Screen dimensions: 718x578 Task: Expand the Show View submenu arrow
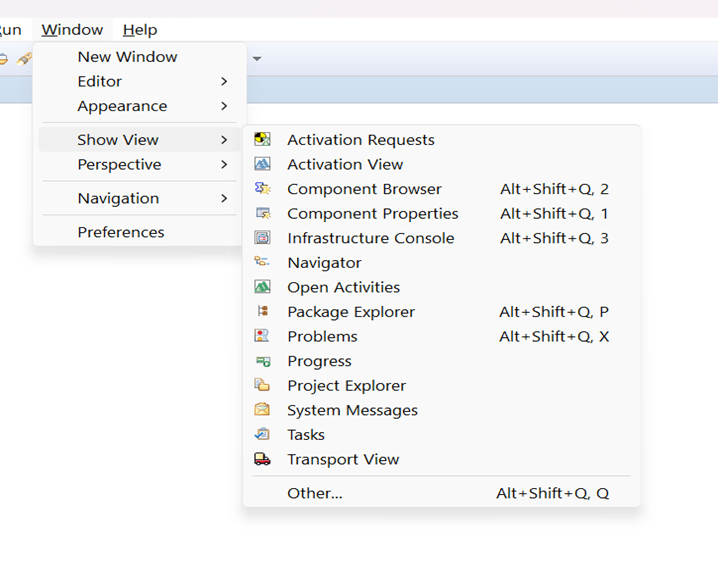(x=224, y=140)
